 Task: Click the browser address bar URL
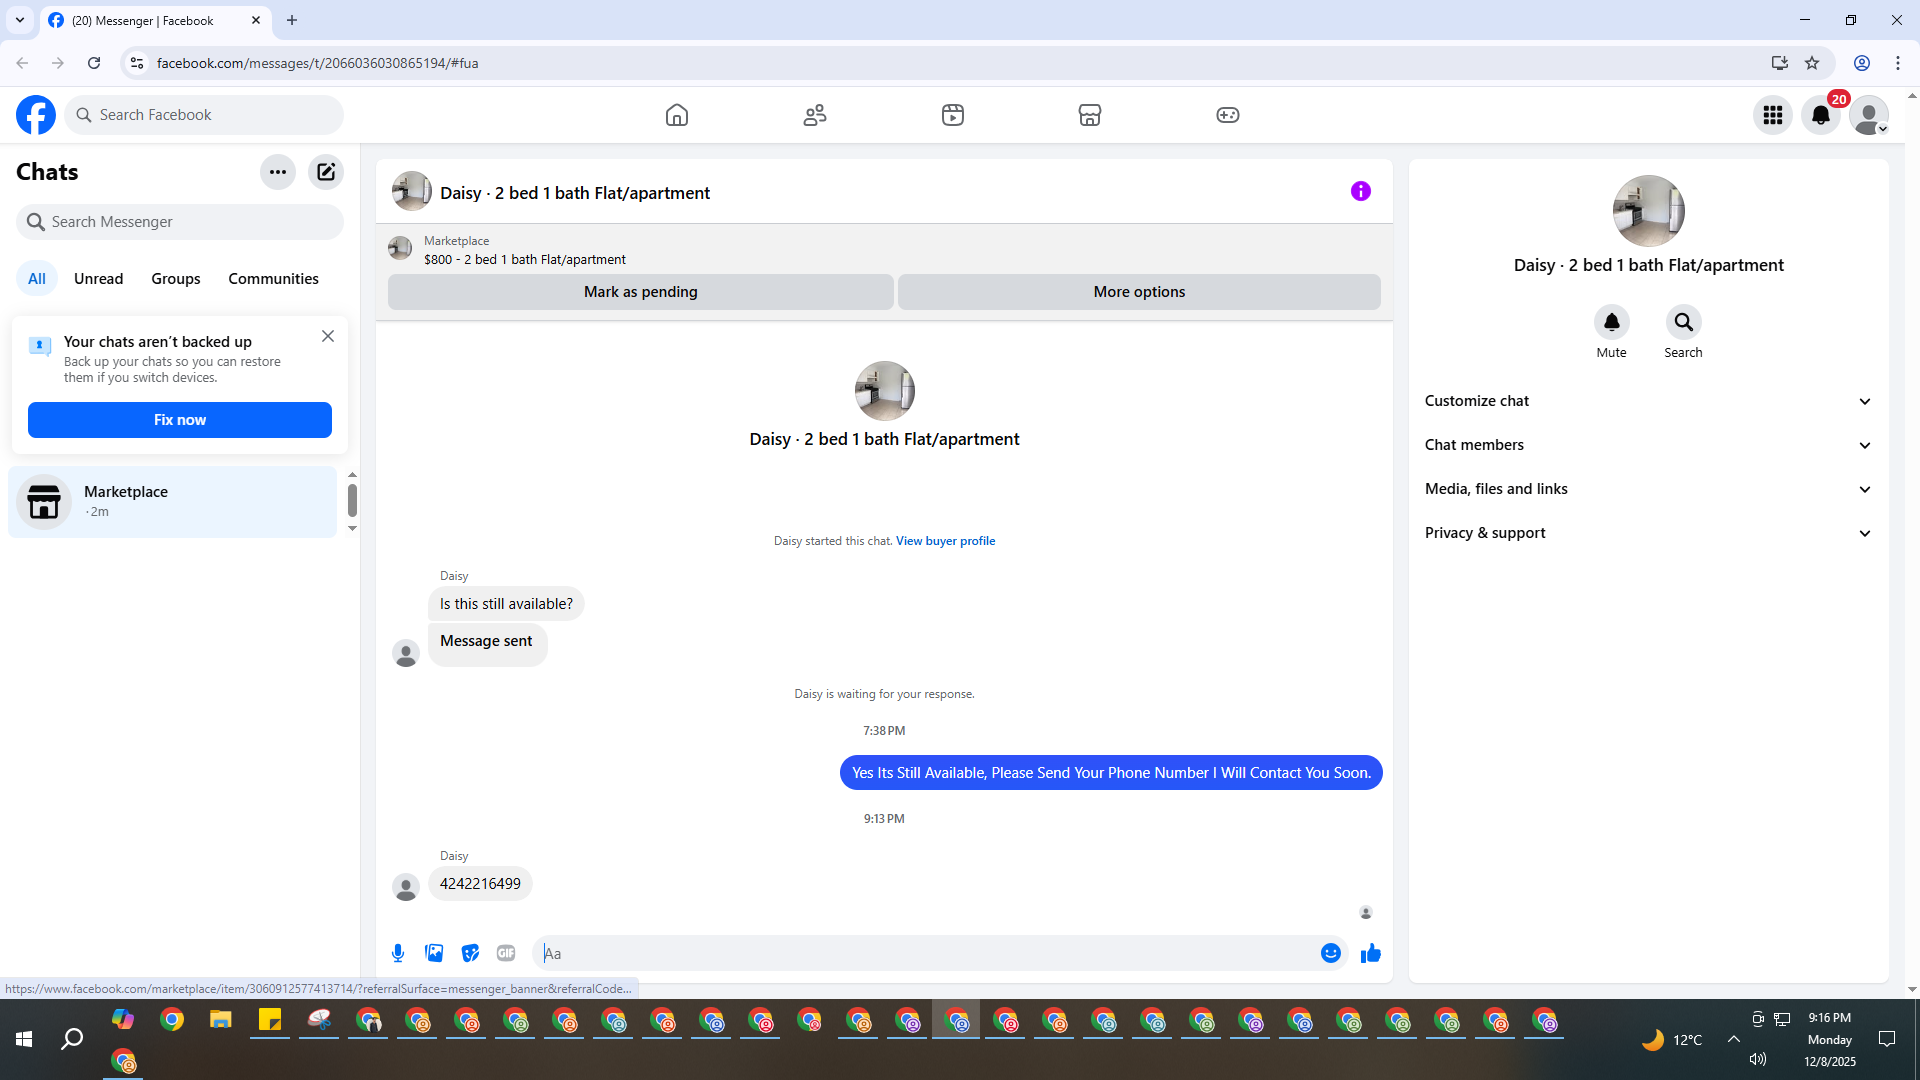tap(318, 63)
